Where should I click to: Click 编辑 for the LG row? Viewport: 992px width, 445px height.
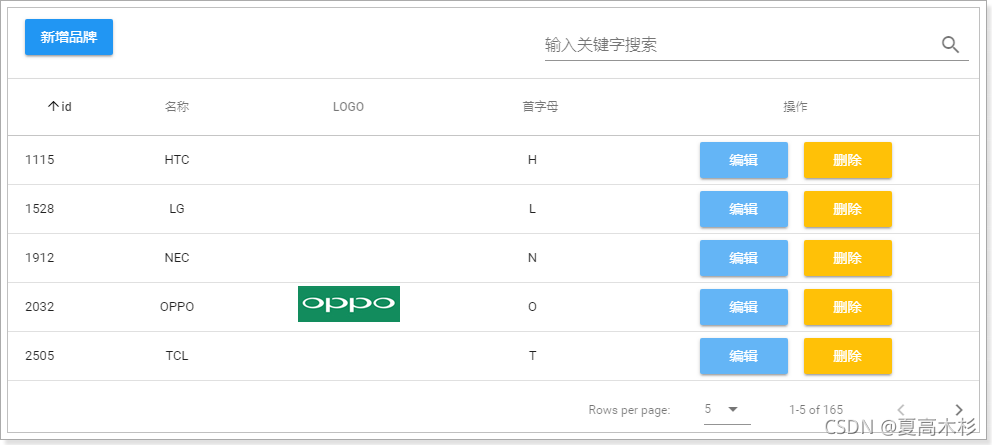coord(743,209)
